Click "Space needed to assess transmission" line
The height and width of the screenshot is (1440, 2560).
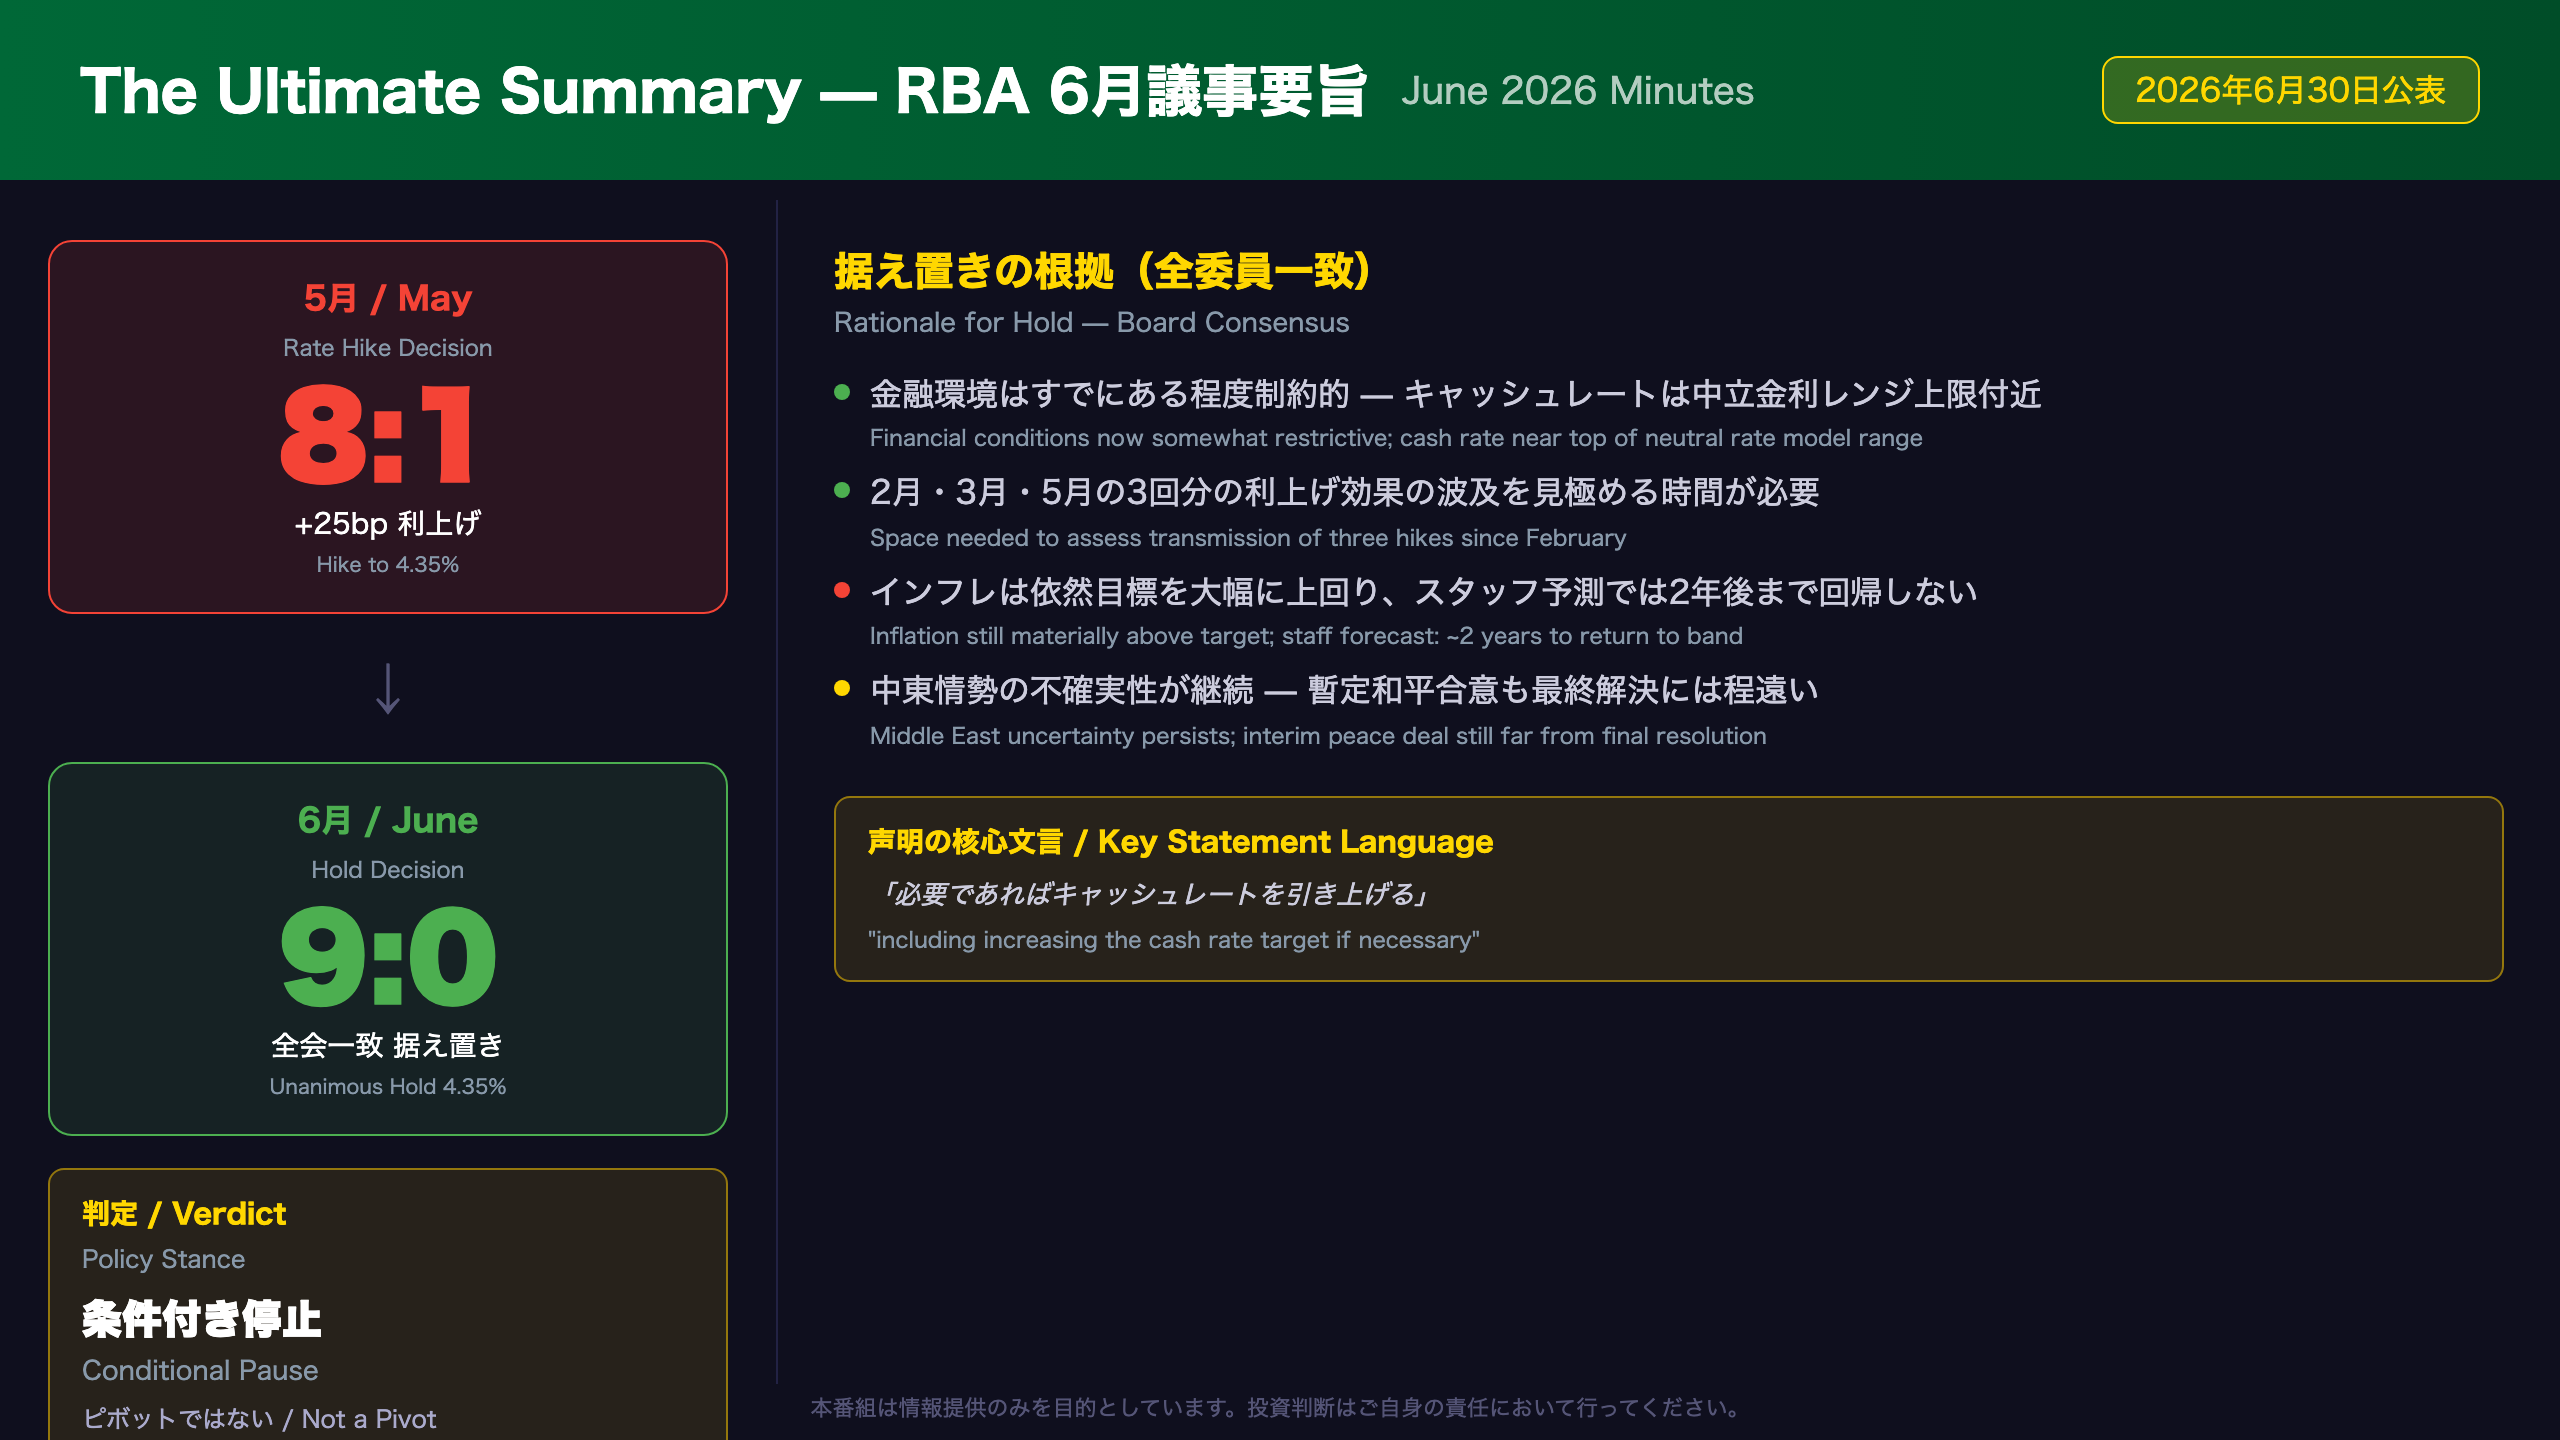(1248, 538)
